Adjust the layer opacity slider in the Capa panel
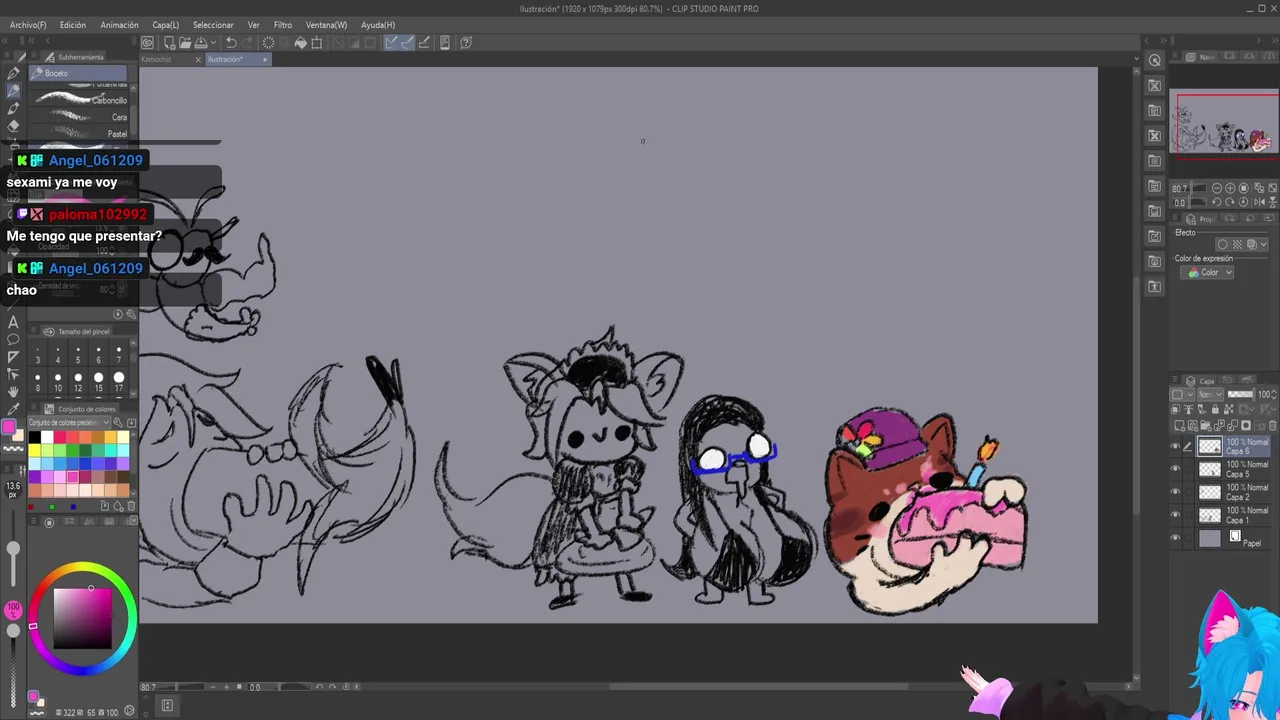Screen dimensions: 1280x720 pyautogui.click(x=1240, y=394)
